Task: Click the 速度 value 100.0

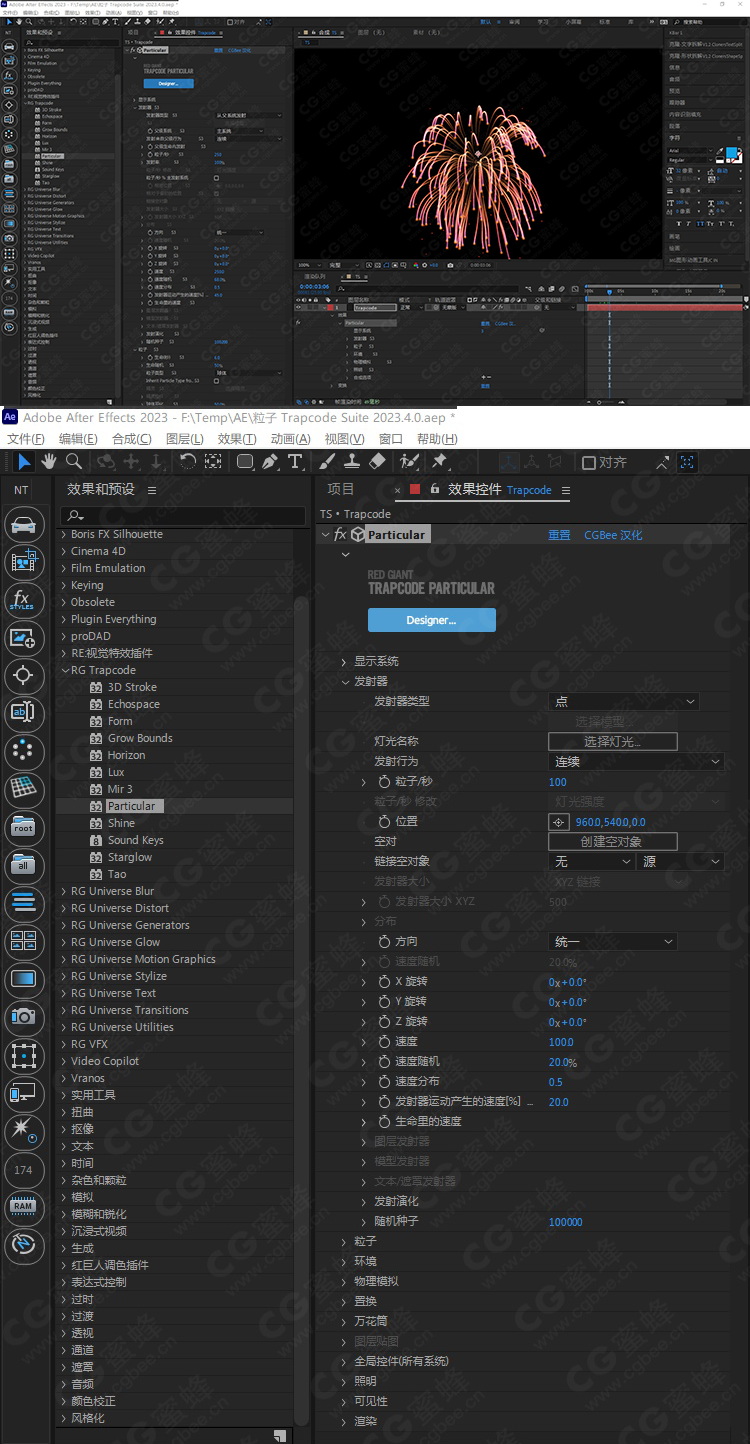Action: point(561,1042)
